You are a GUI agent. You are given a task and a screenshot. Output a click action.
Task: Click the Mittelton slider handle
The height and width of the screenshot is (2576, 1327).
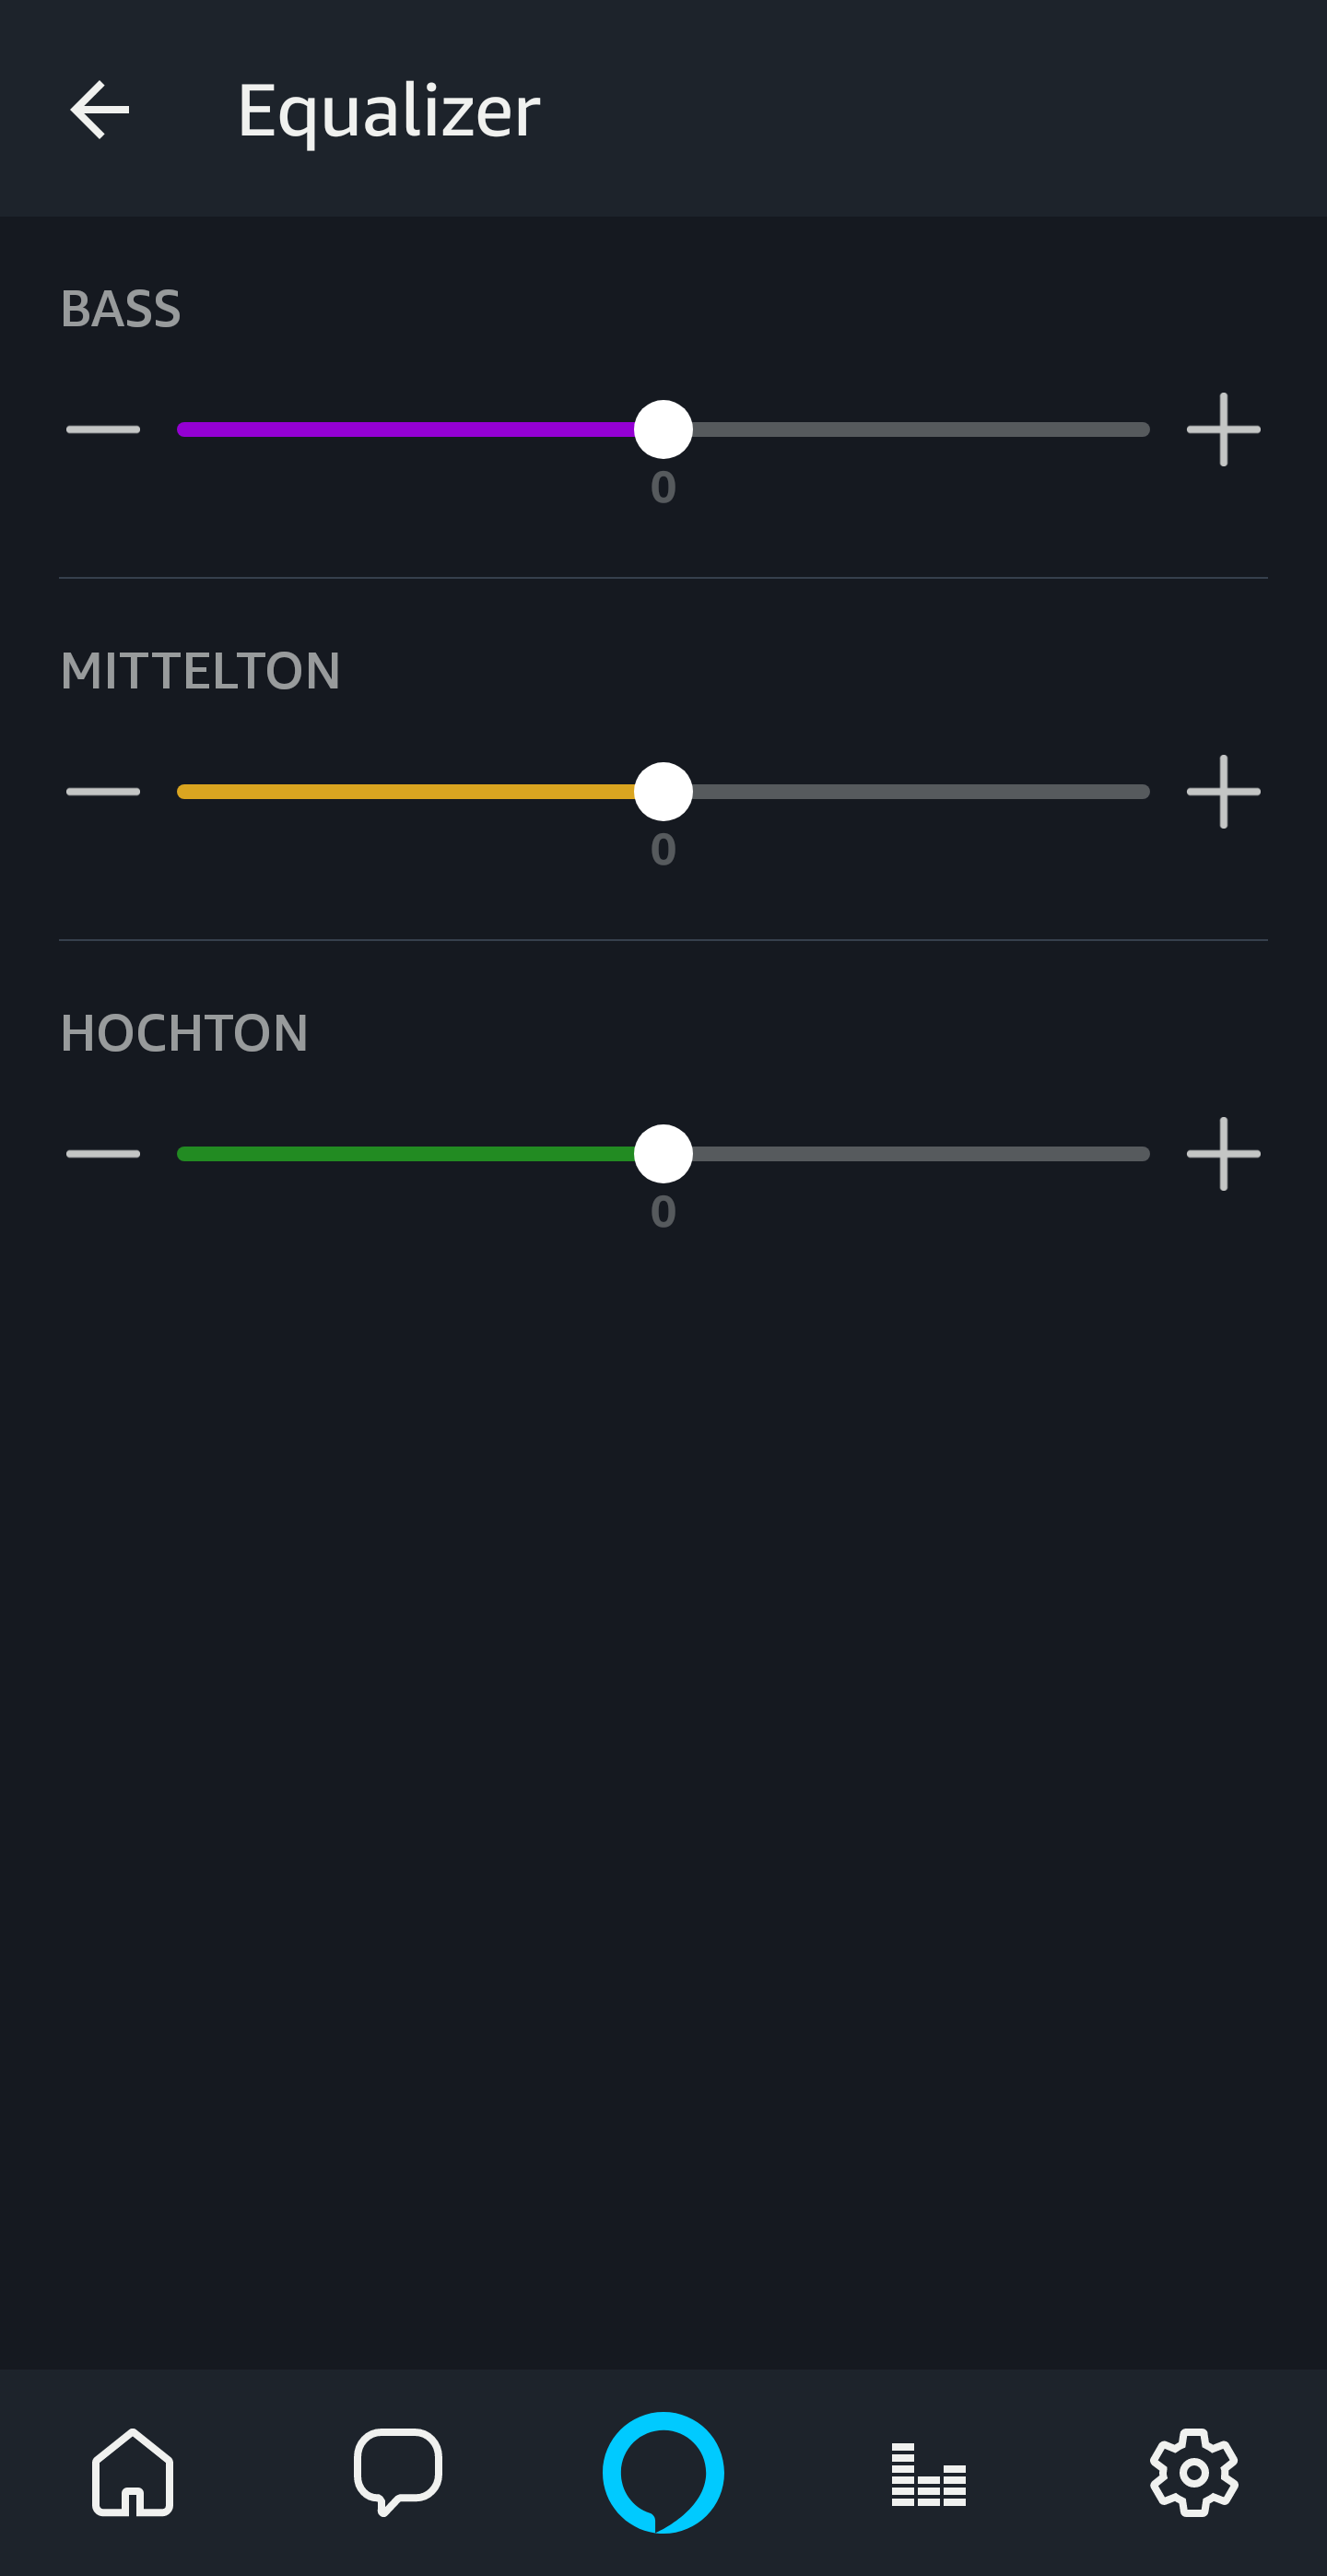pos(663,792)
